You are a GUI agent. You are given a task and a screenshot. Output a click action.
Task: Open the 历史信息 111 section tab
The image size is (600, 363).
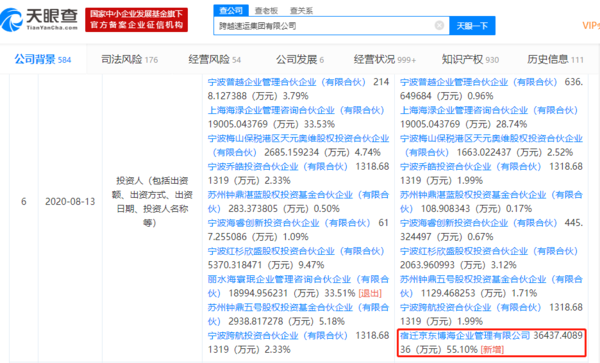coord(555,59)
